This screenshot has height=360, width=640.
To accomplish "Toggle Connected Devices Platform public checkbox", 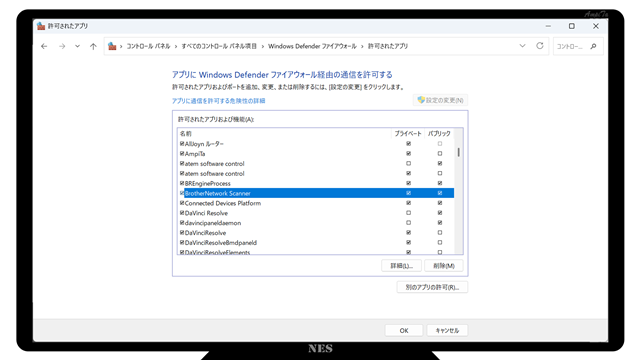I will (440, 203).
